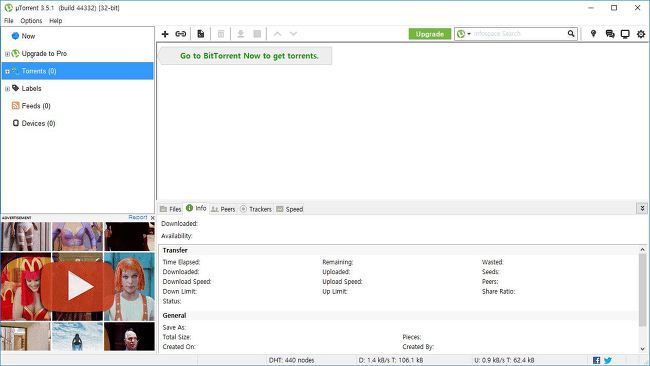Collapse detail pane with double-chevron button
Screen dimensions: 650x366
[x=642, y=208]
